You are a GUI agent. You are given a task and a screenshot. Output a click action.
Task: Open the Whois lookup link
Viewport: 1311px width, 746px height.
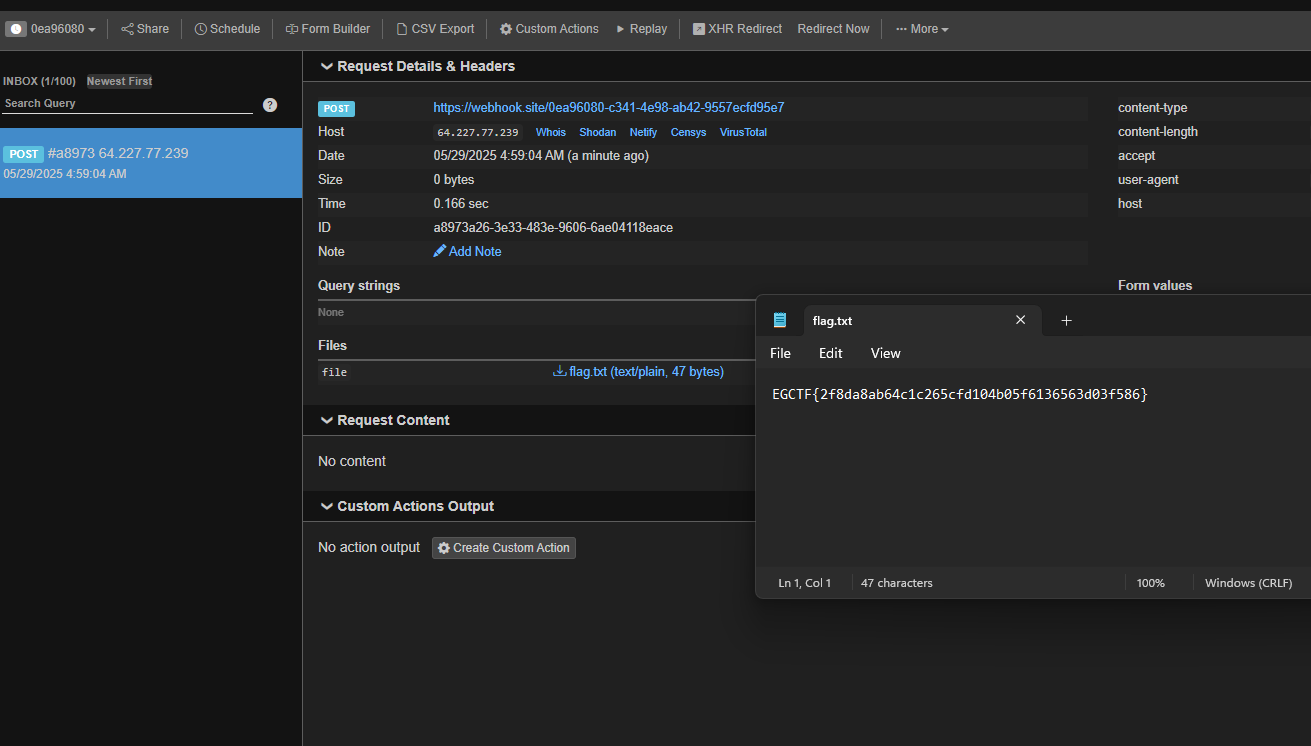click(551, 132)
